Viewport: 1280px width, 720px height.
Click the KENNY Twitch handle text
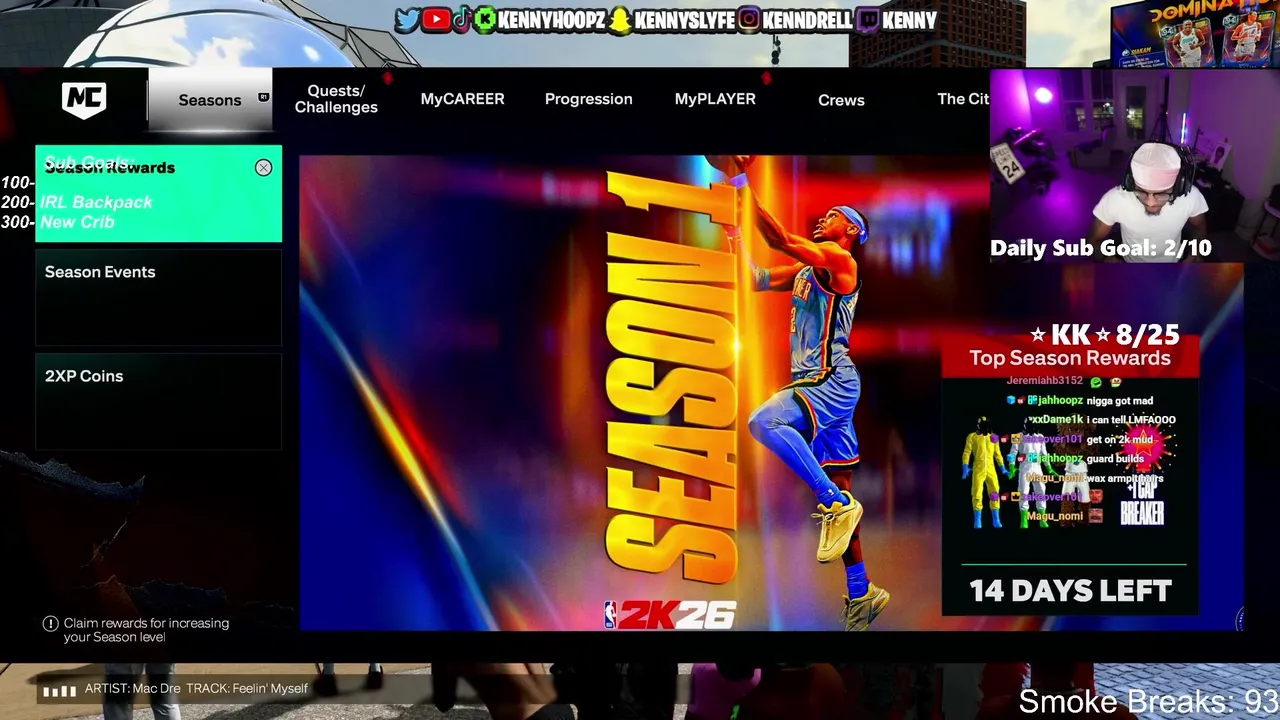(909, 20)
